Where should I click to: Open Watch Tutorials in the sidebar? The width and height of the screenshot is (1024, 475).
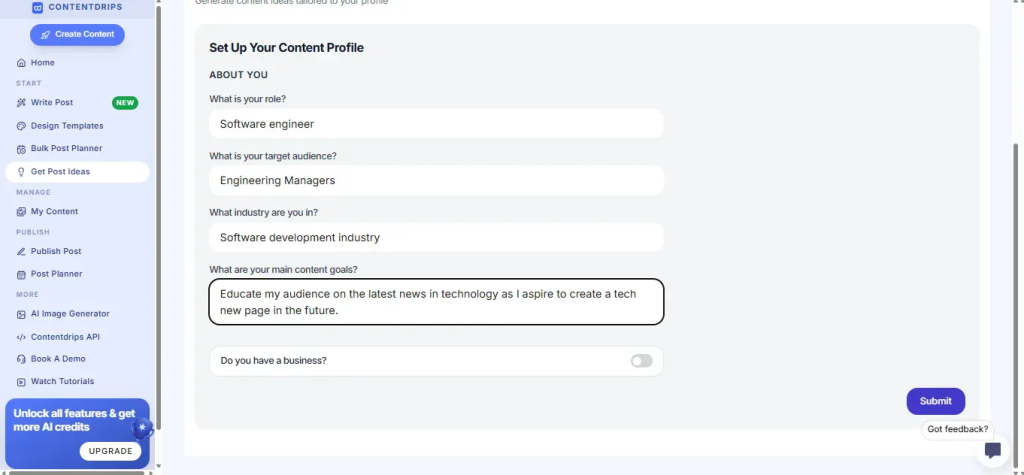[x=62, y=381]
